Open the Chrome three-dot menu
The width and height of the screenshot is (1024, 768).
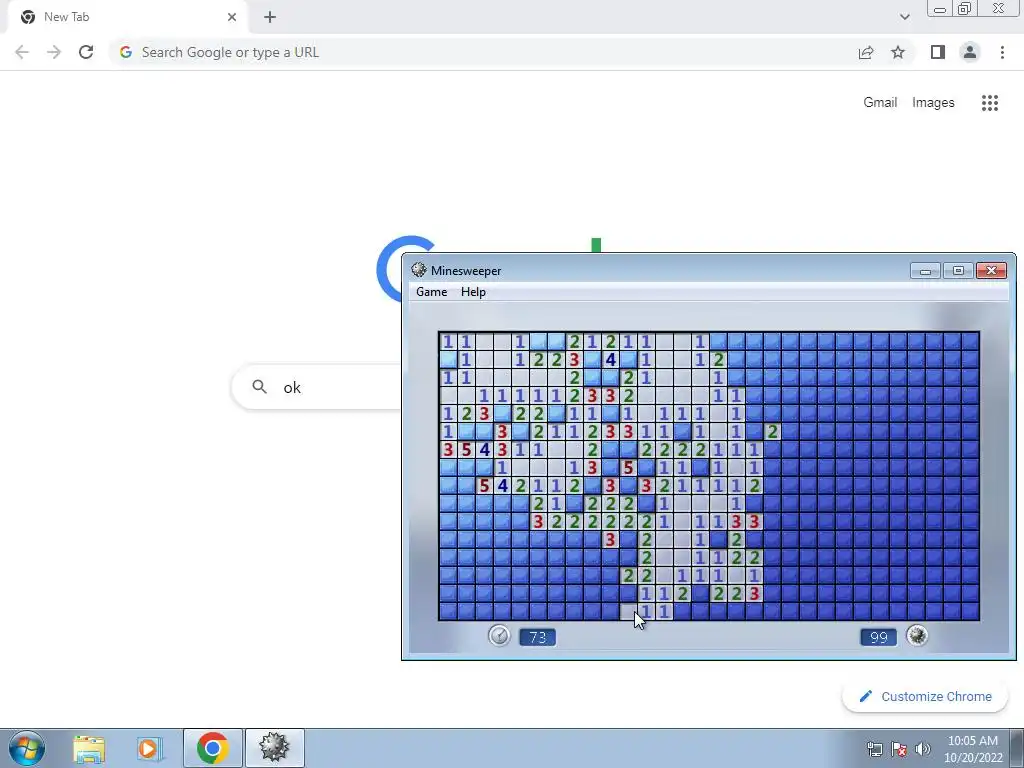[1002, 52]
